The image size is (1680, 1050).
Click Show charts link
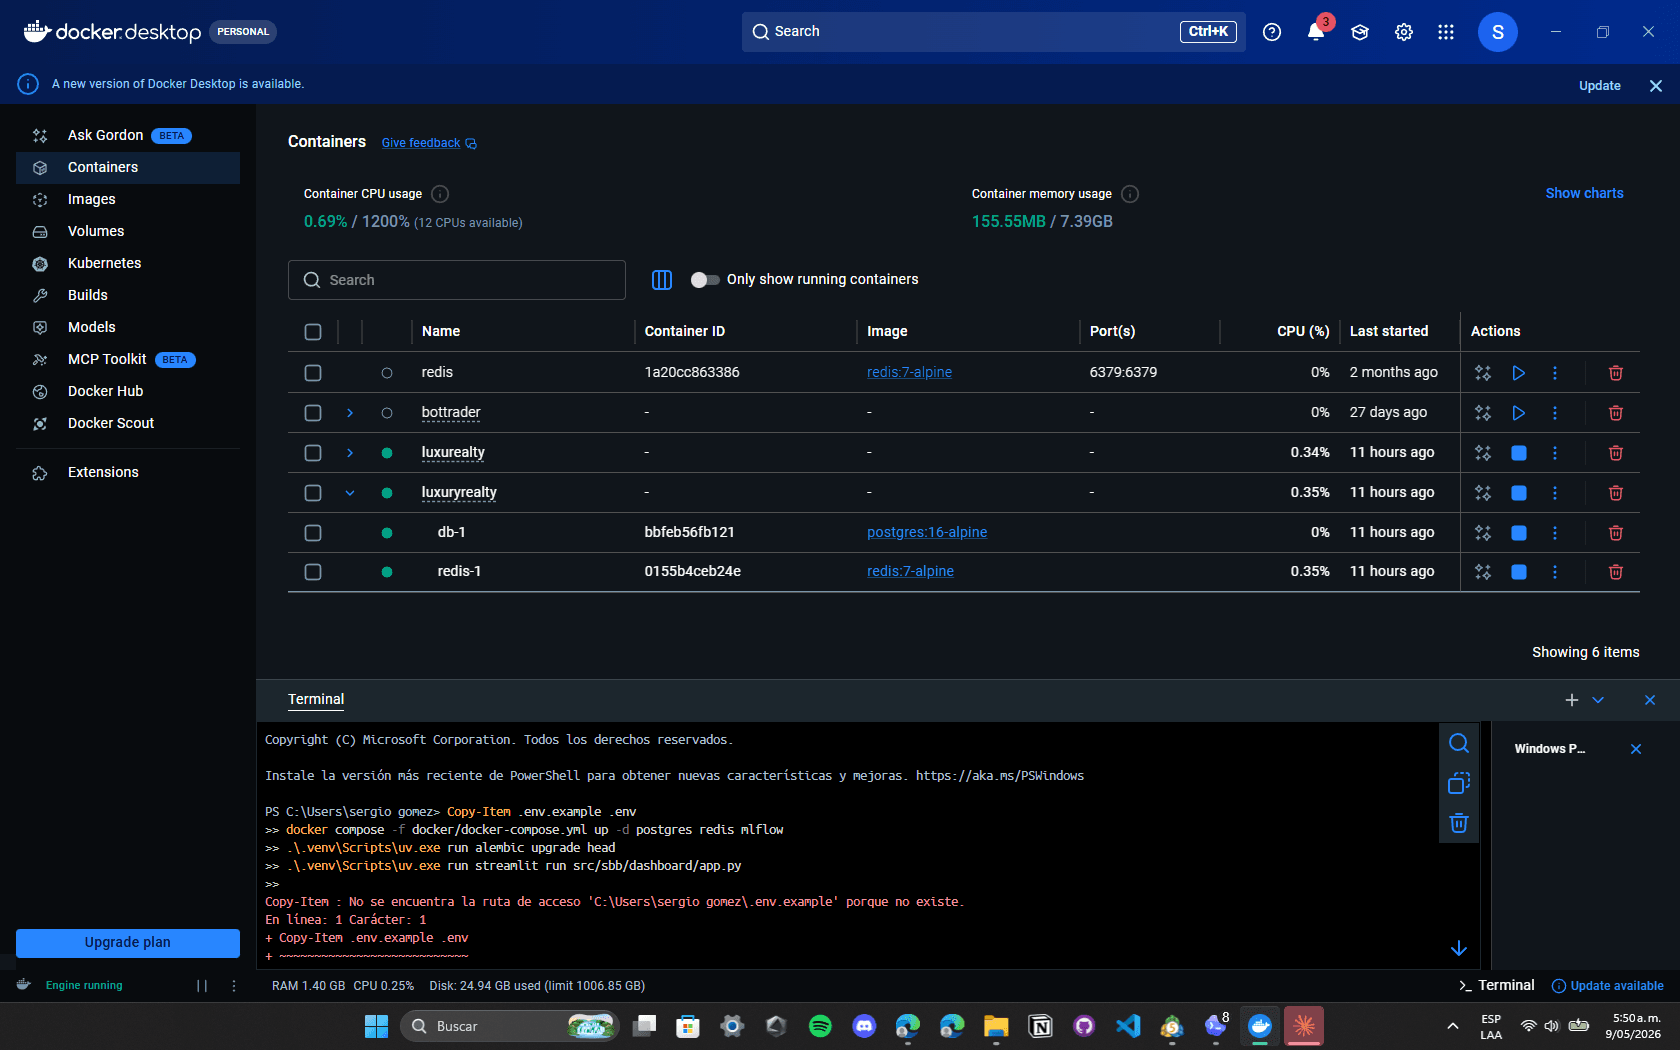point(1584,193)
